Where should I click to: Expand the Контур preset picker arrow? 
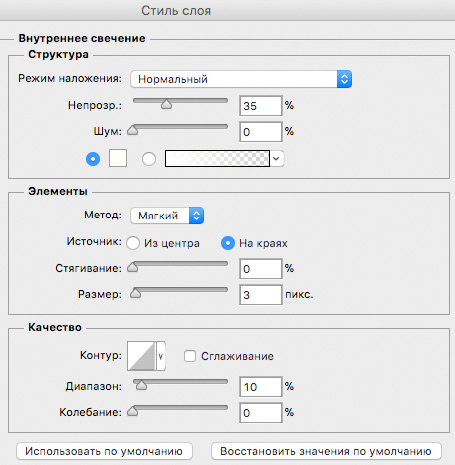[x=161, y=356]
